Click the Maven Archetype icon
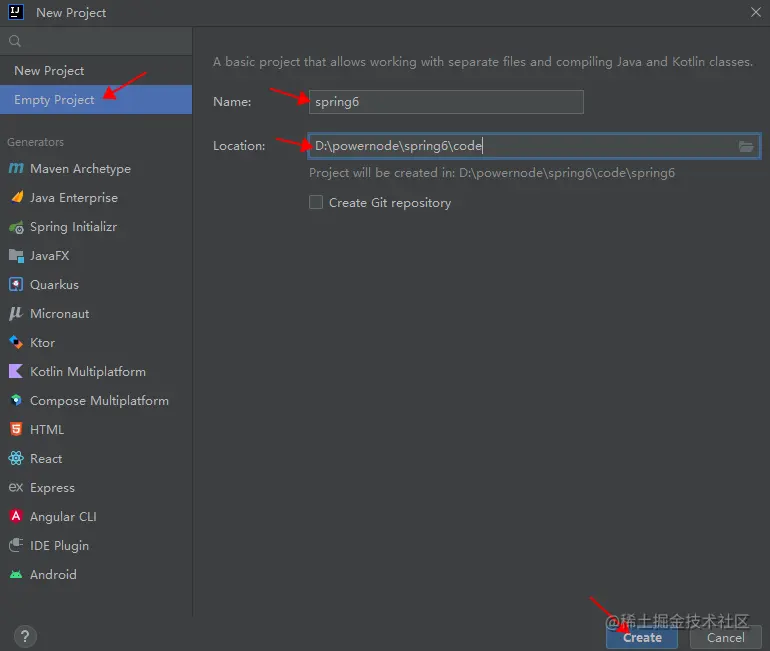The image size is (770, 651). point(16,168)
